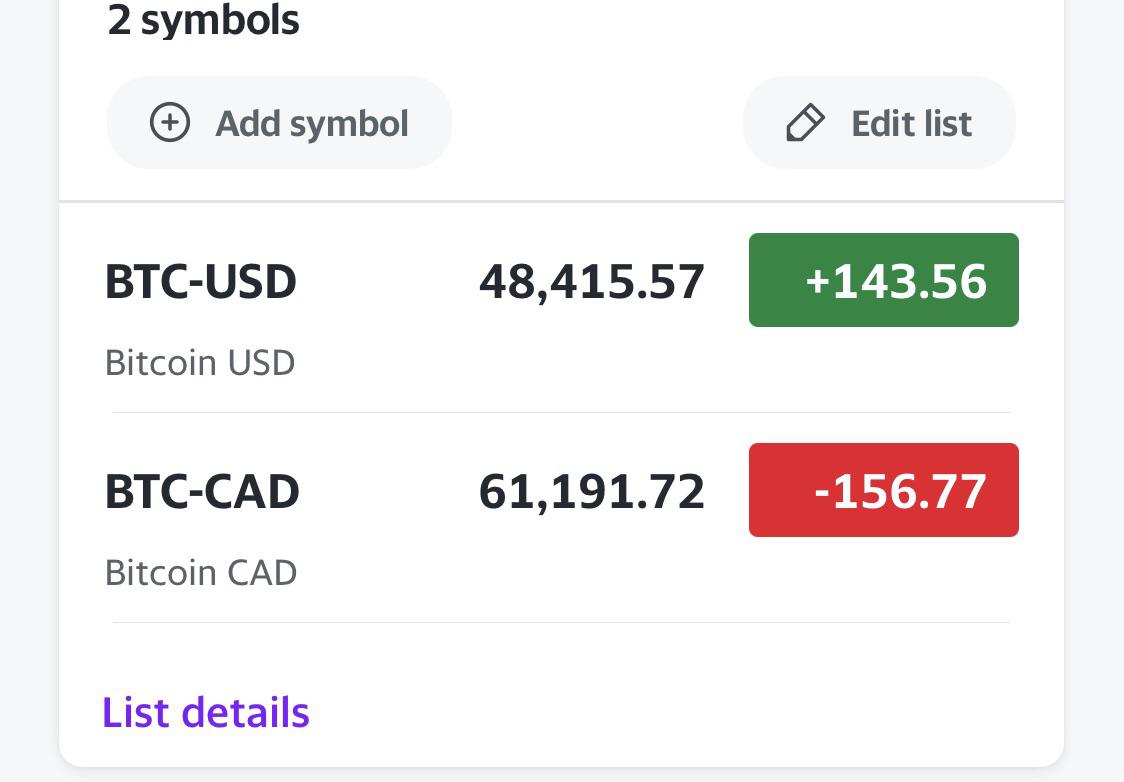This screenshot has width=1124, height=782.
Task: Click empty space between Add symbol and Edit list
Action: click(x=597, y=123)
